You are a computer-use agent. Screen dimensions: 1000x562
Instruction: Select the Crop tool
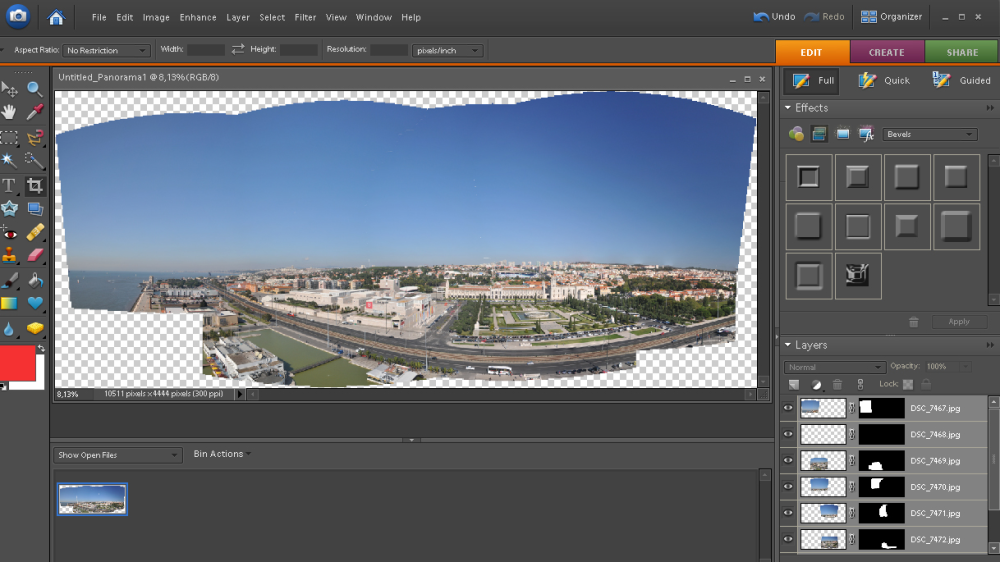[x=35, y=186]
